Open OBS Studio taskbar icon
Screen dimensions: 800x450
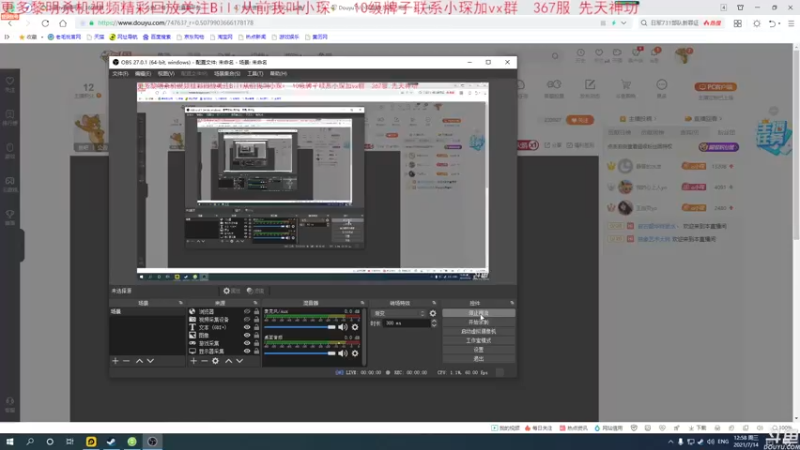point(152,441)
